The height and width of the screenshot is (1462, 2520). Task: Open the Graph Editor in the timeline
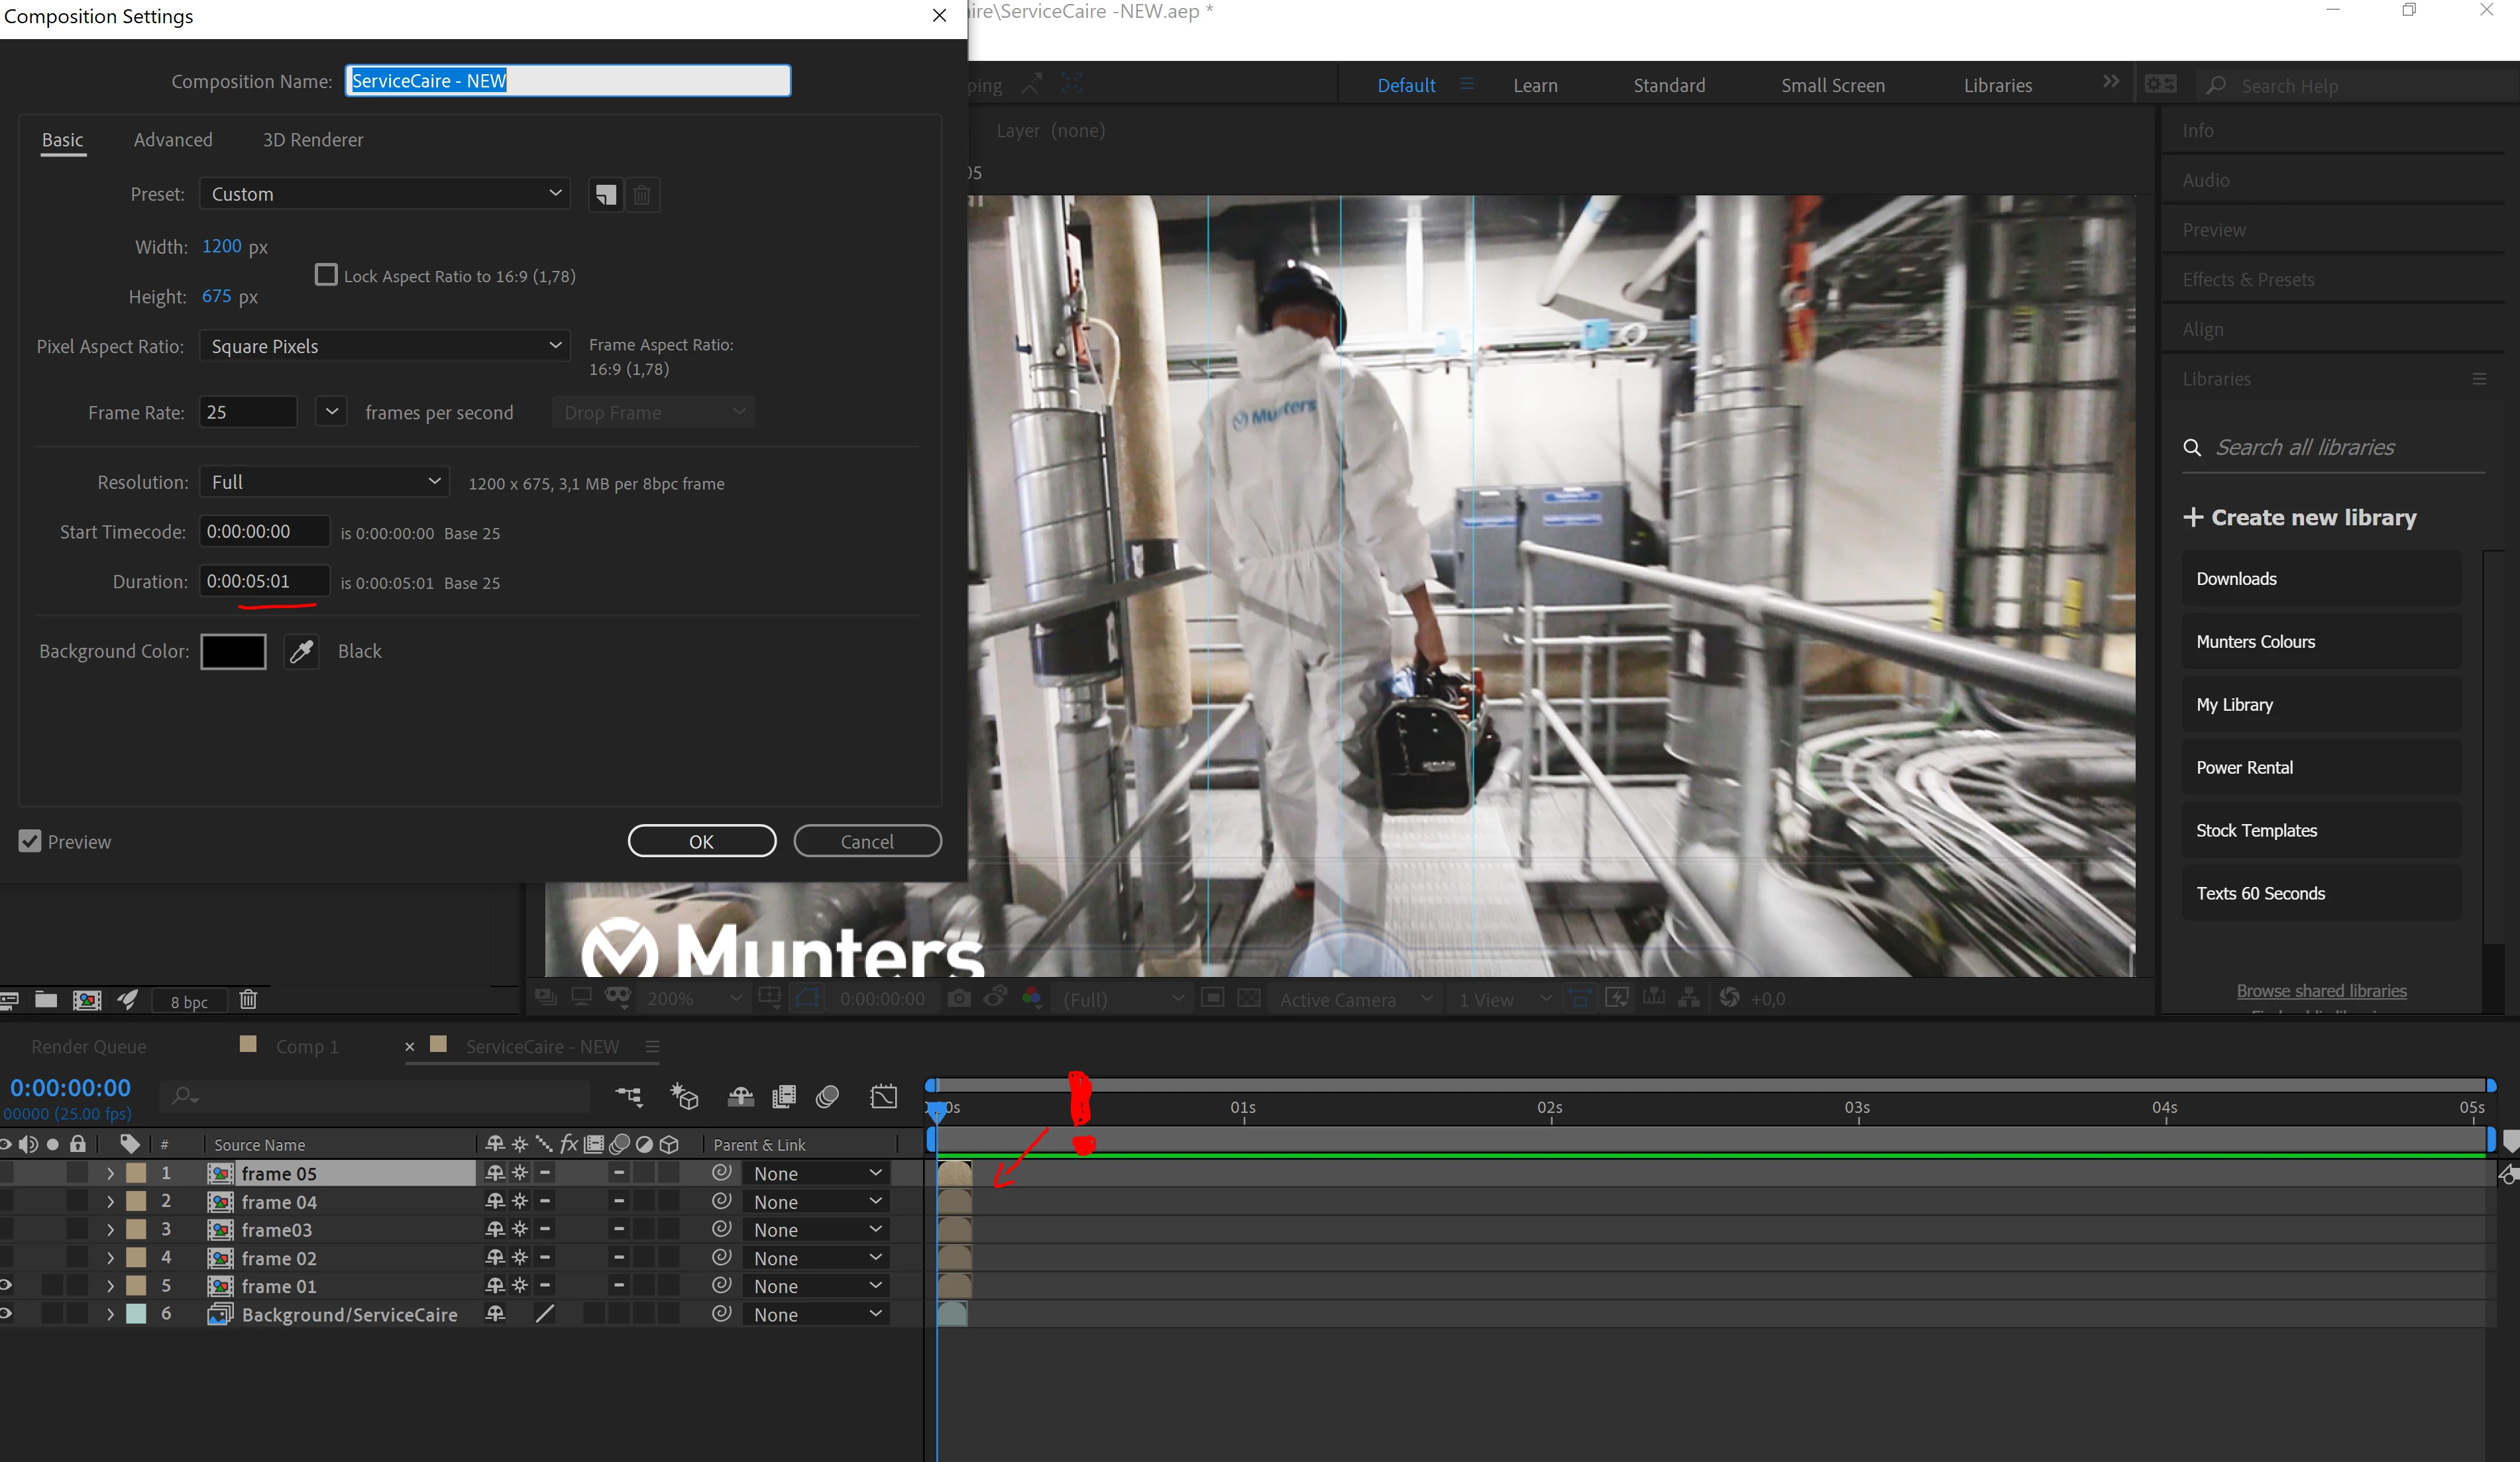[884, 1097]
